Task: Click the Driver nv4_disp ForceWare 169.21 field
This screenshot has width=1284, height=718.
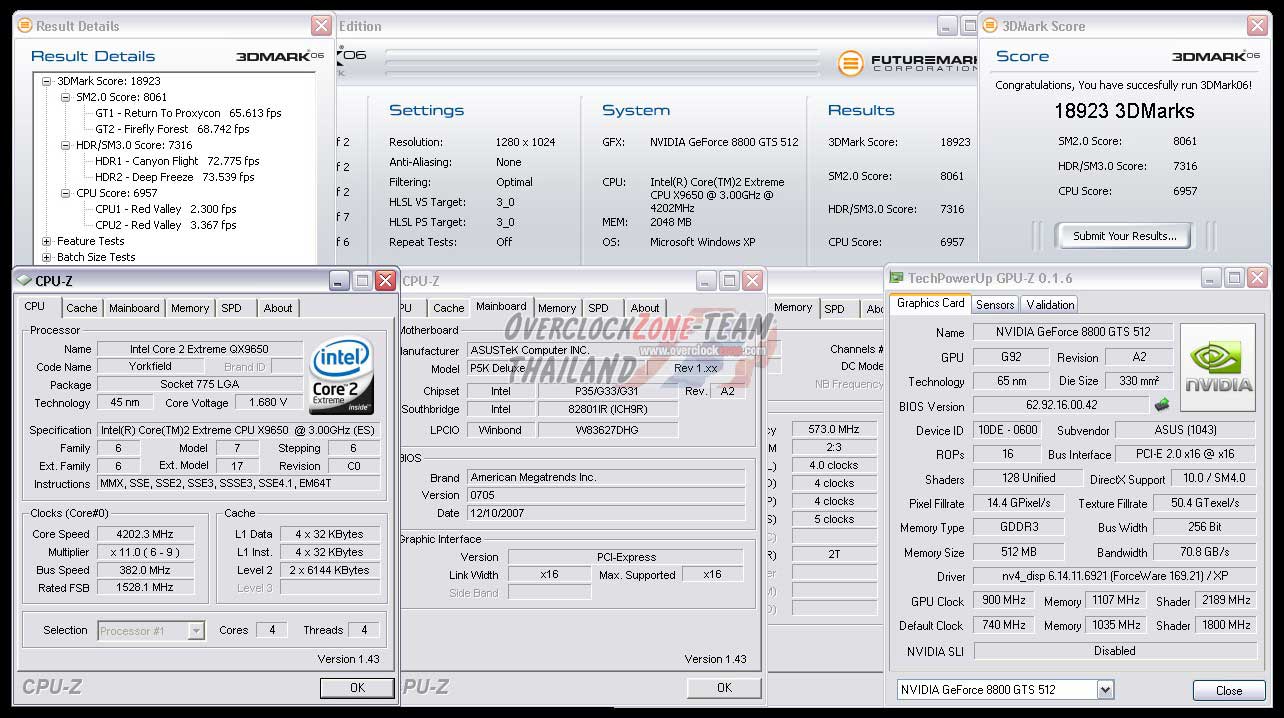Action: point(1114,577)
